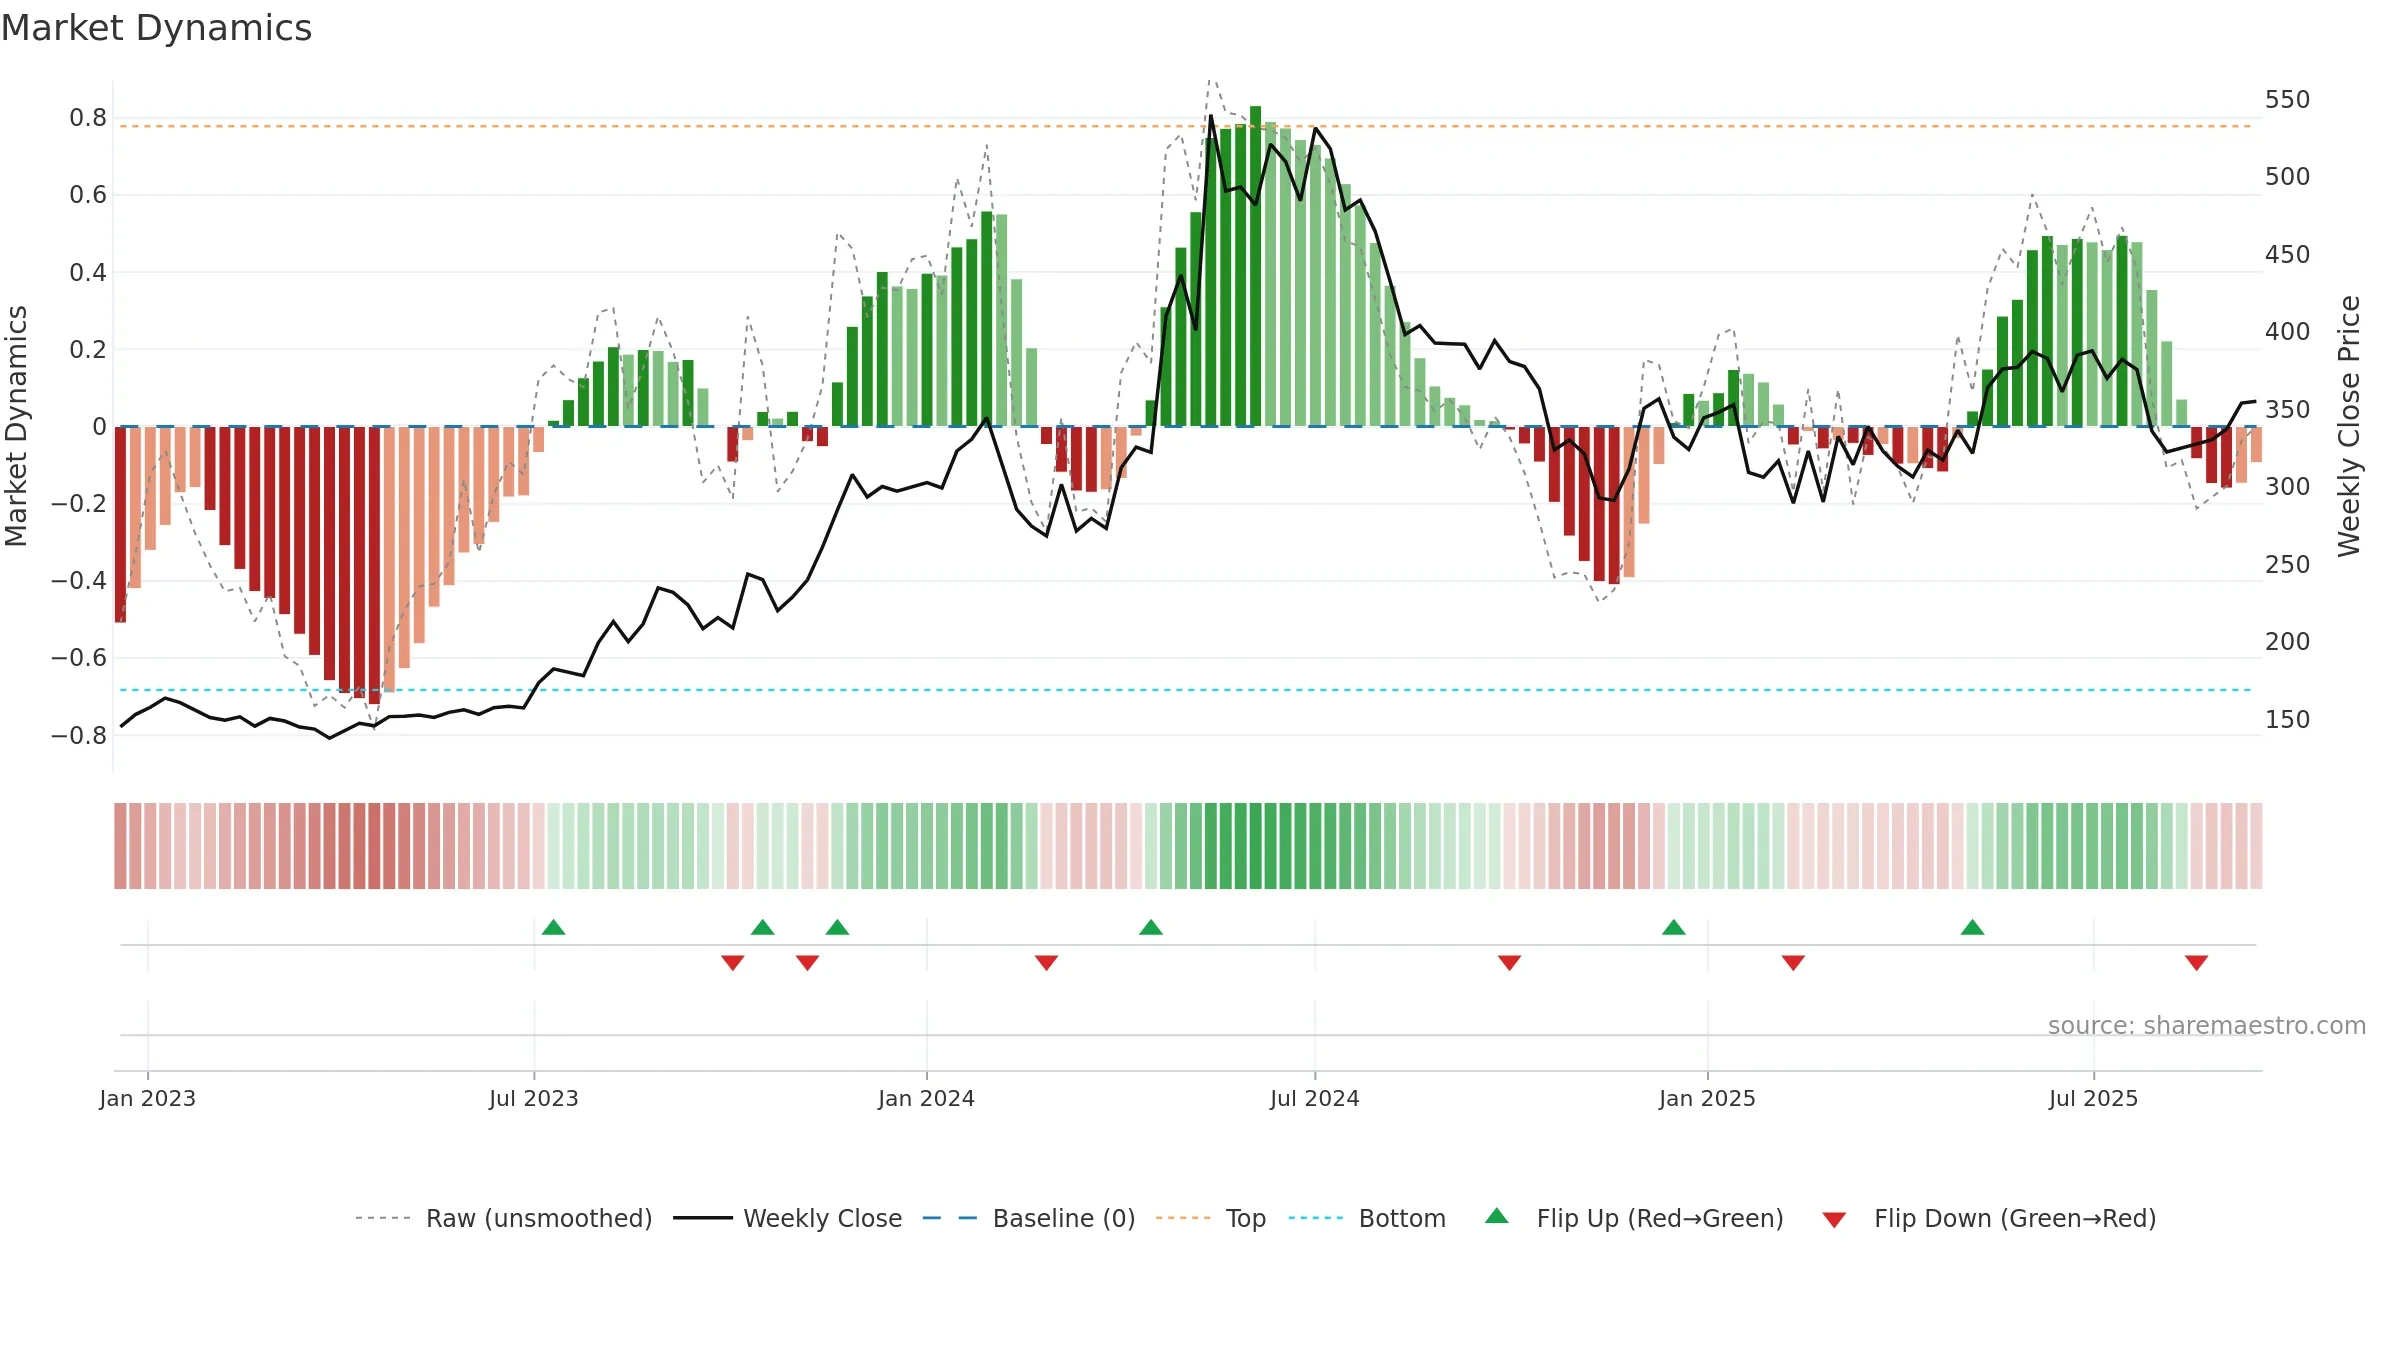Toggle the Flip Down (Green→Red) legend entry
2400x1350 pixels.
point(1988,1218)
